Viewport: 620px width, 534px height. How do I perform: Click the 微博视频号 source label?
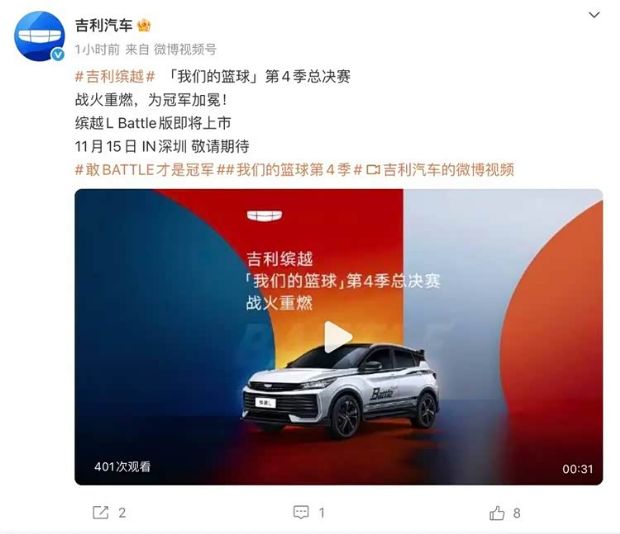tap(185, 49)
